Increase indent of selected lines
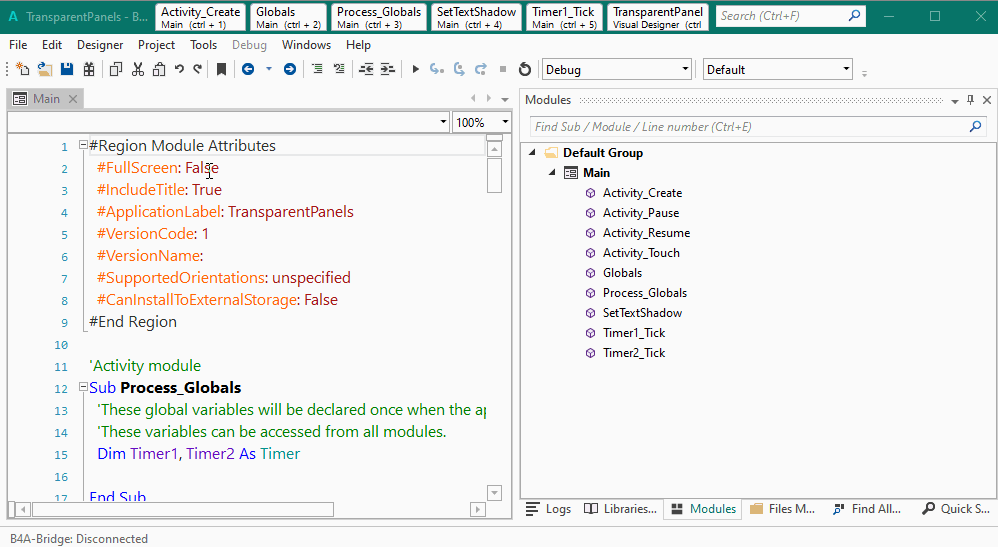The image size is (998, 547). (x=388, y=69)
